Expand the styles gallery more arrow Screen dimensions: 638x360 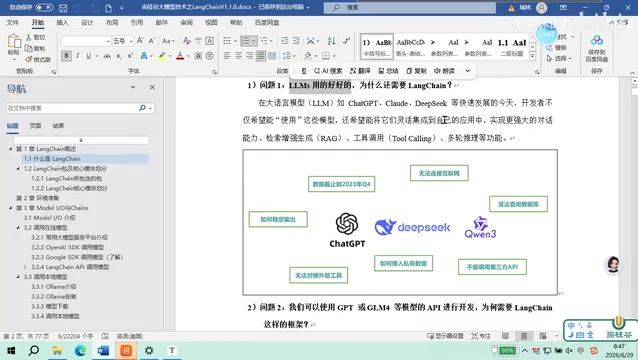coord(532,57)
